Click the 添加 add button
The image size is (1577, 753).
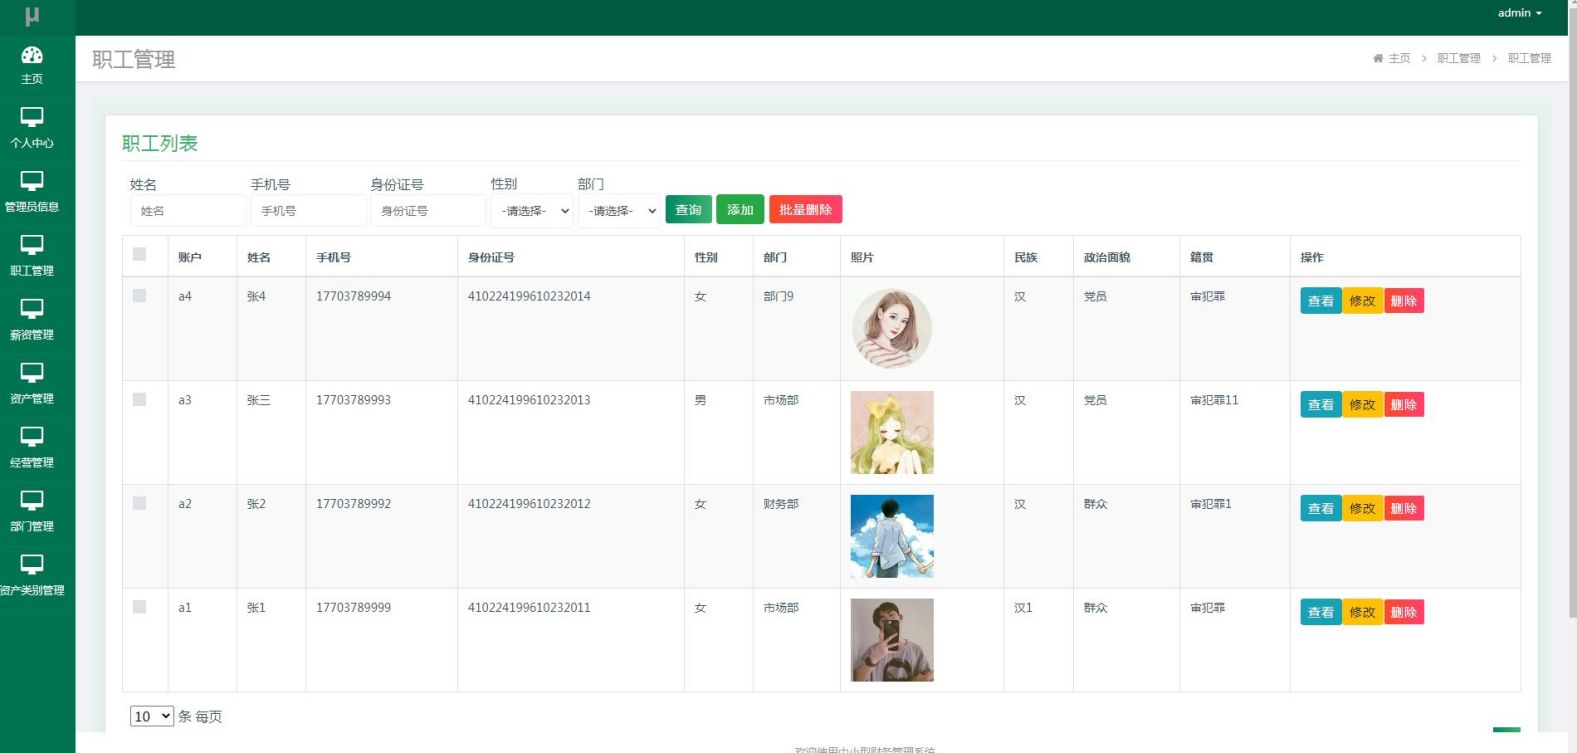[x=740, y=209]
